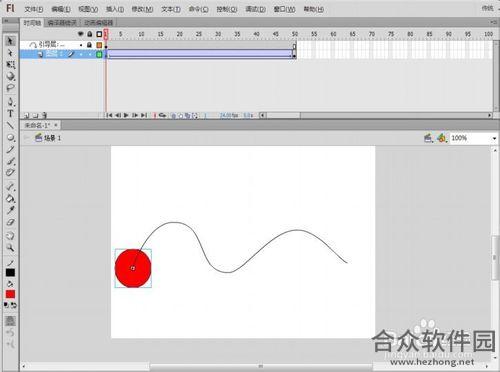
Task: Select the Eyedropper tool
Action: pos(10,210)
